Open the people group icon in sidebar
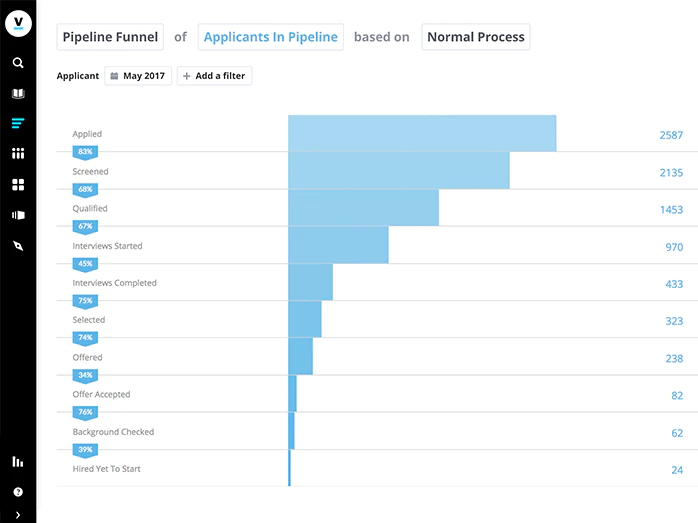 click(x=18, y=154)
